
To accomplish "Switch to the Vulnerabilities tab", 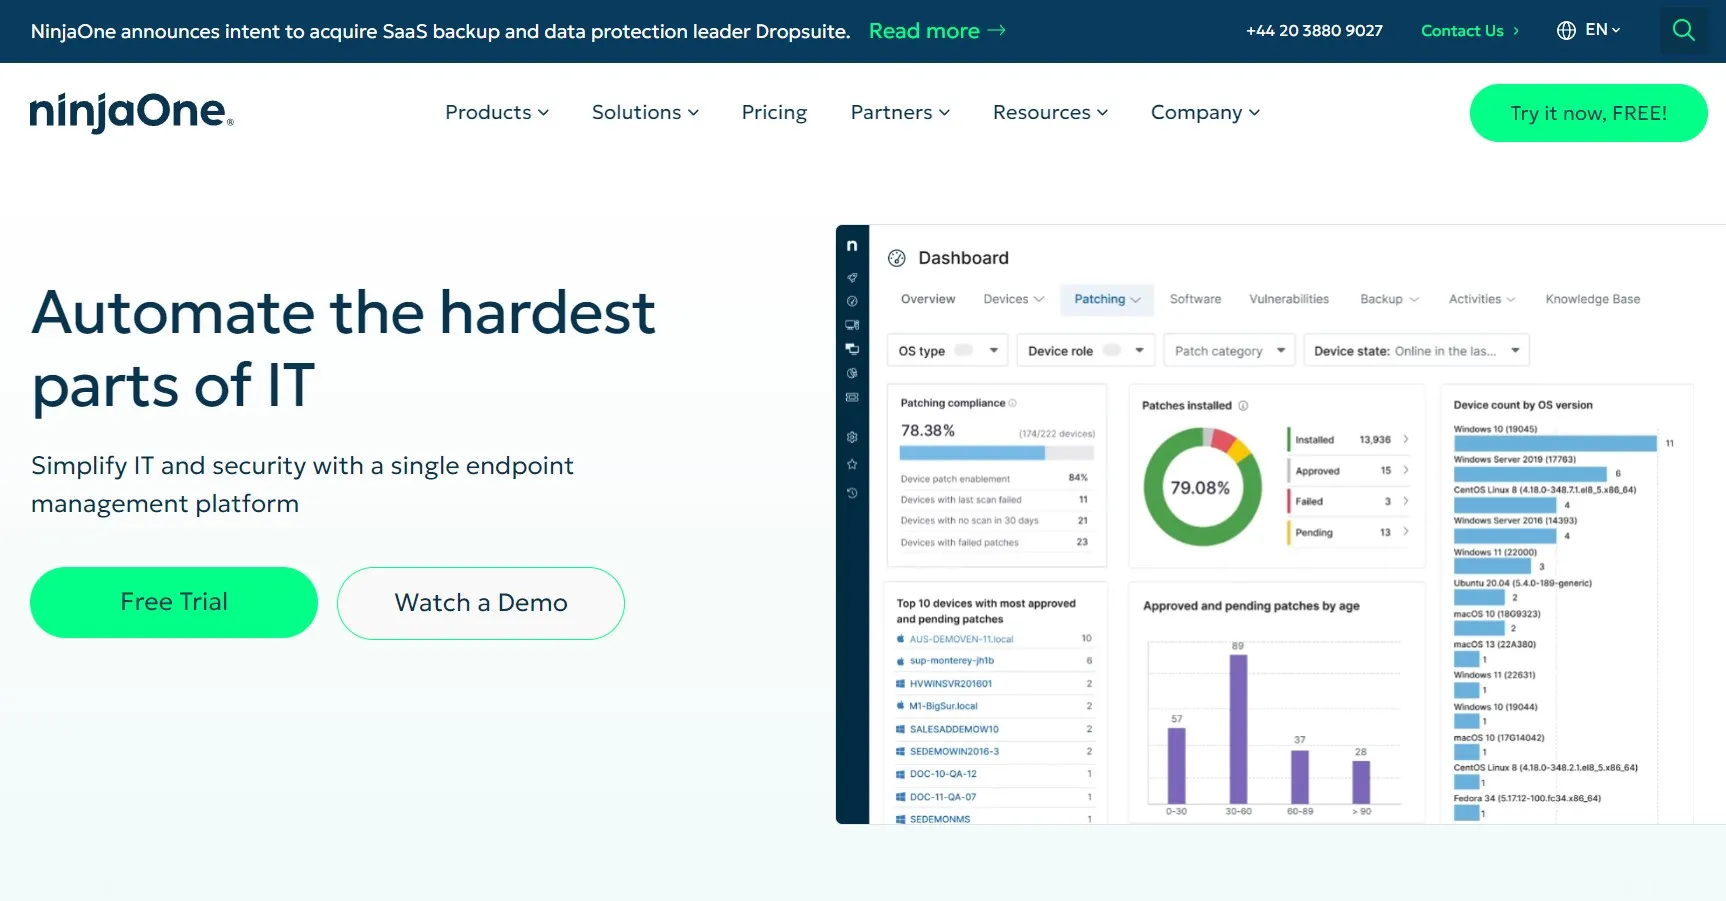I will 1289,299.
